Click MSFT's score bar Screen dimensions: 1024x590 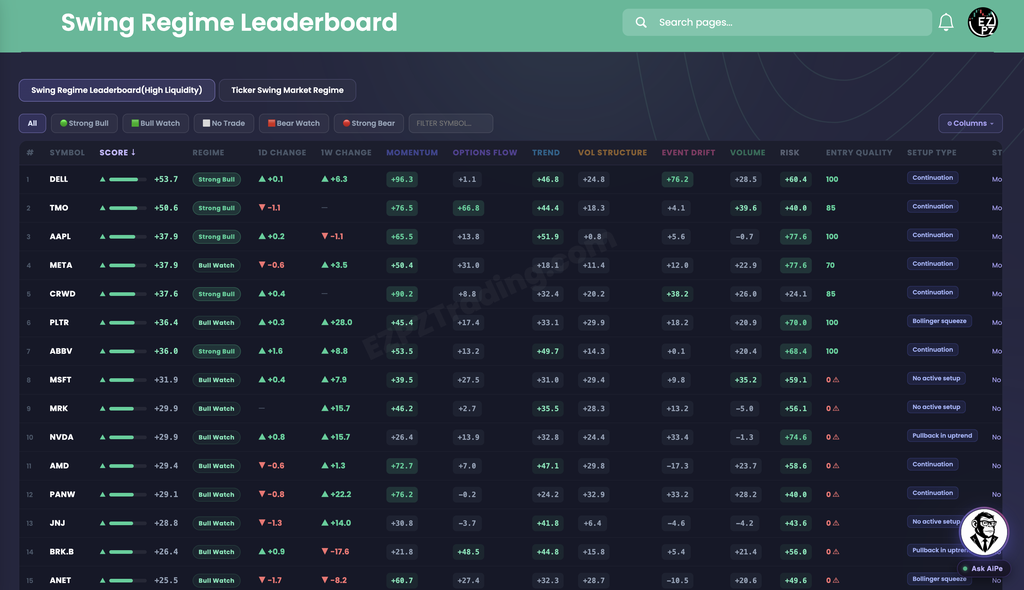click(127, 380)
